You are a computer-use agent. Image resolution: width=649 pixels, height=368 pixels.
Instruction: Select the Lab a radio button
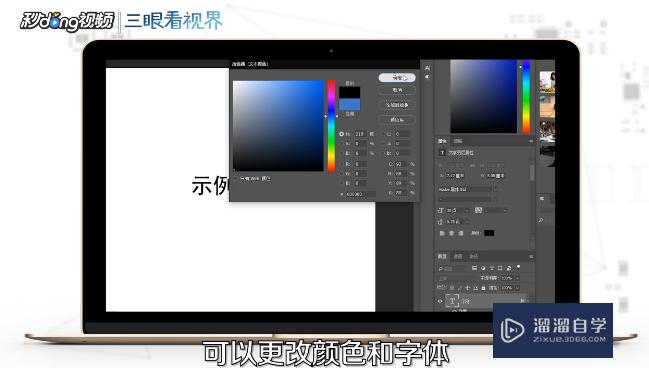point(383,144)
